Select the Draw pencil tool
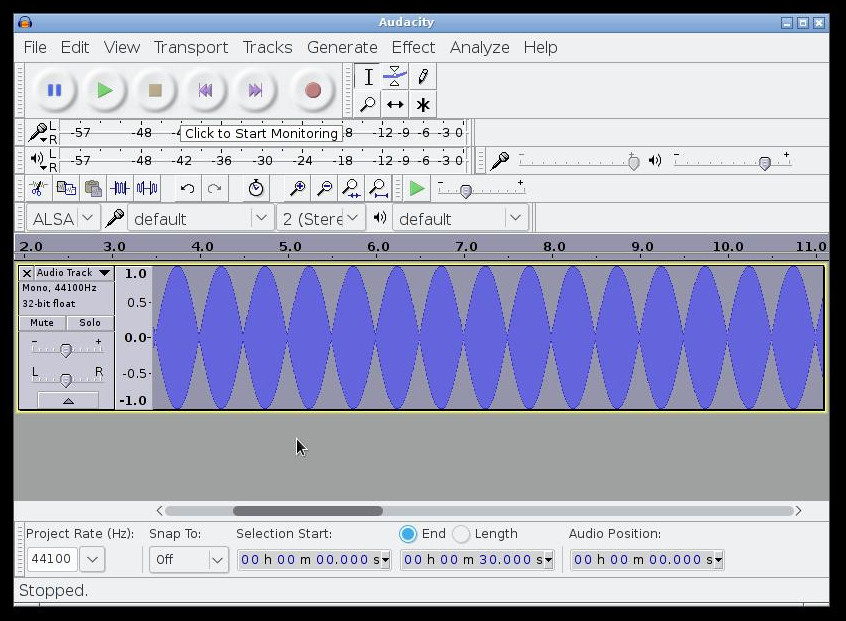Viewport: 846px width, 621px height. coord(423,76)
